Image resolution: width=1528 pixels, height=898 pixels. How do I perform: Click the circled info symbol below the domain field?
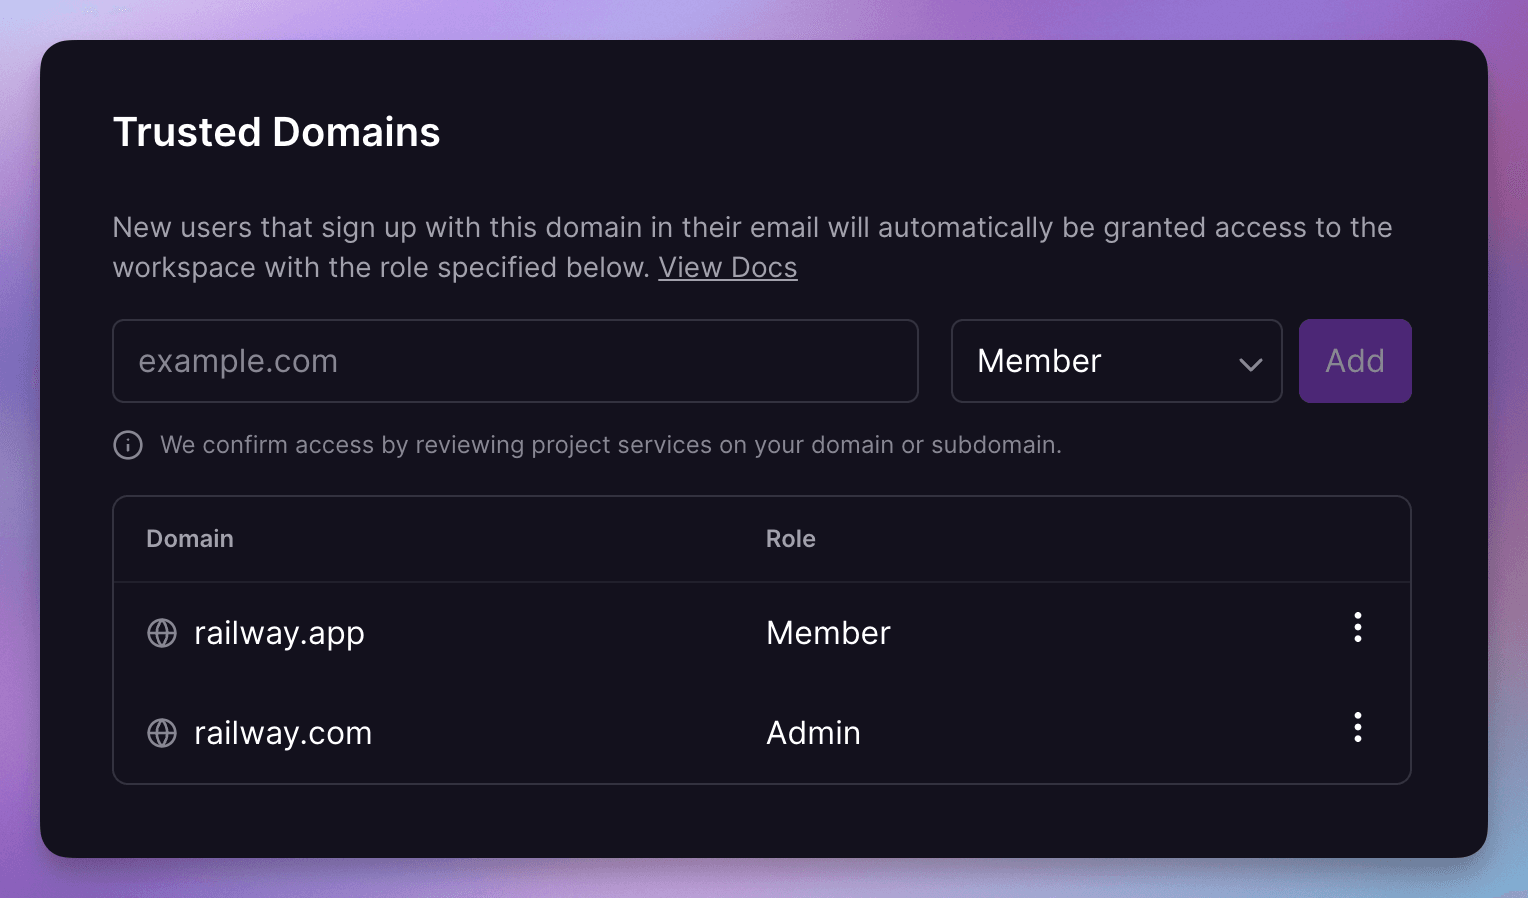pyautogui.click(x=128, y=445)
